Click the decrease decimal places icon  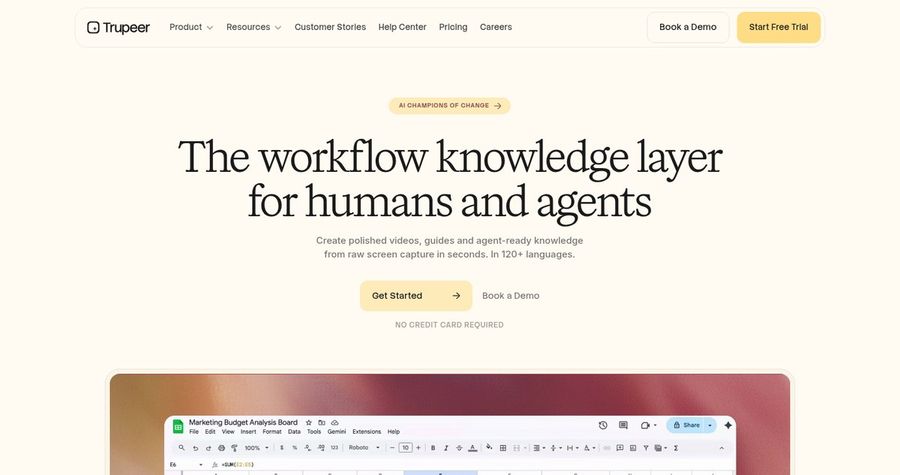pos(308,447)
